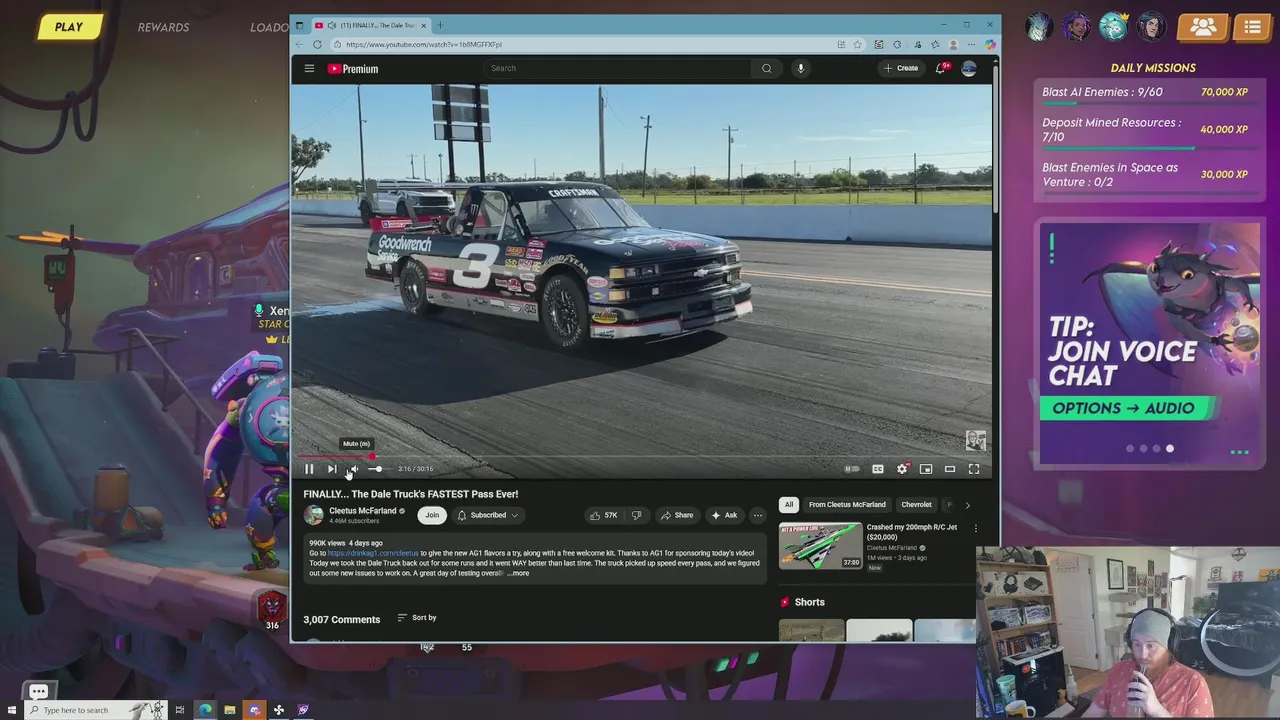The width and height of the screenshot is (1280, 720).
Task: Open the Cleetus McFarland channel name link
Action: coord(363,511)
